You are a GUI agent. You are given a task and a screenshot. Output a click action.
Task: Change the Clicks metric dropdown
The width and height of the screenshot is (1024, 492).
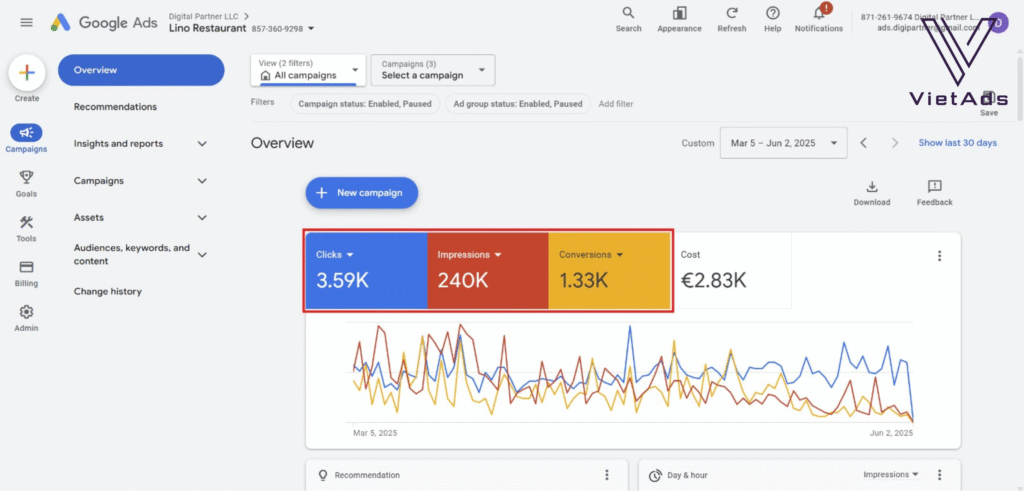point(334,255)
